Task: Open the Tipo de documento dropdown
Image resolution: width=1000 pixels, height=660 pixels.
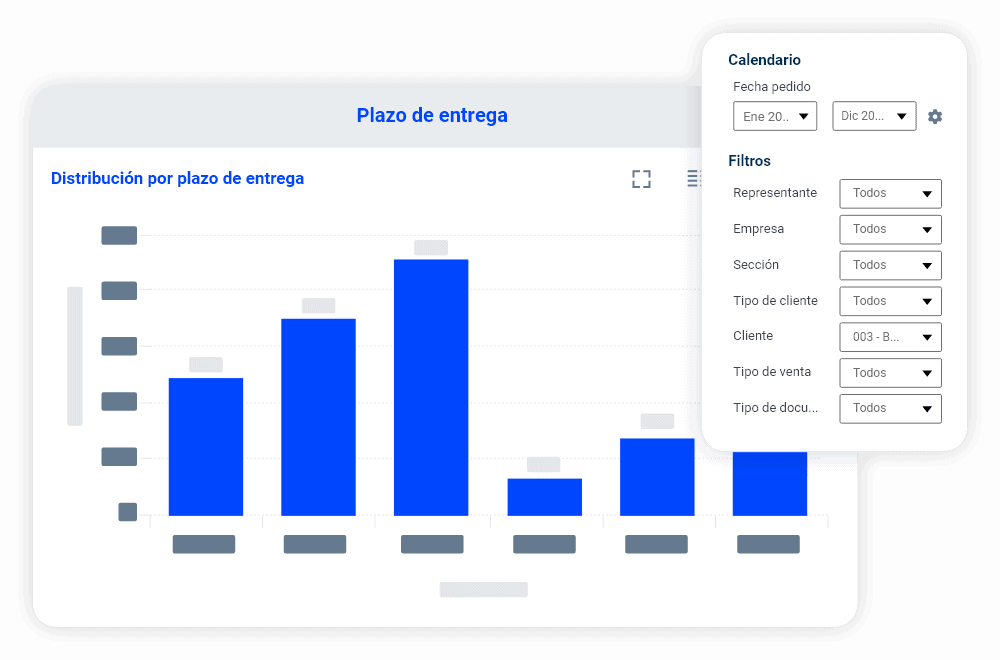Action: 890,408
